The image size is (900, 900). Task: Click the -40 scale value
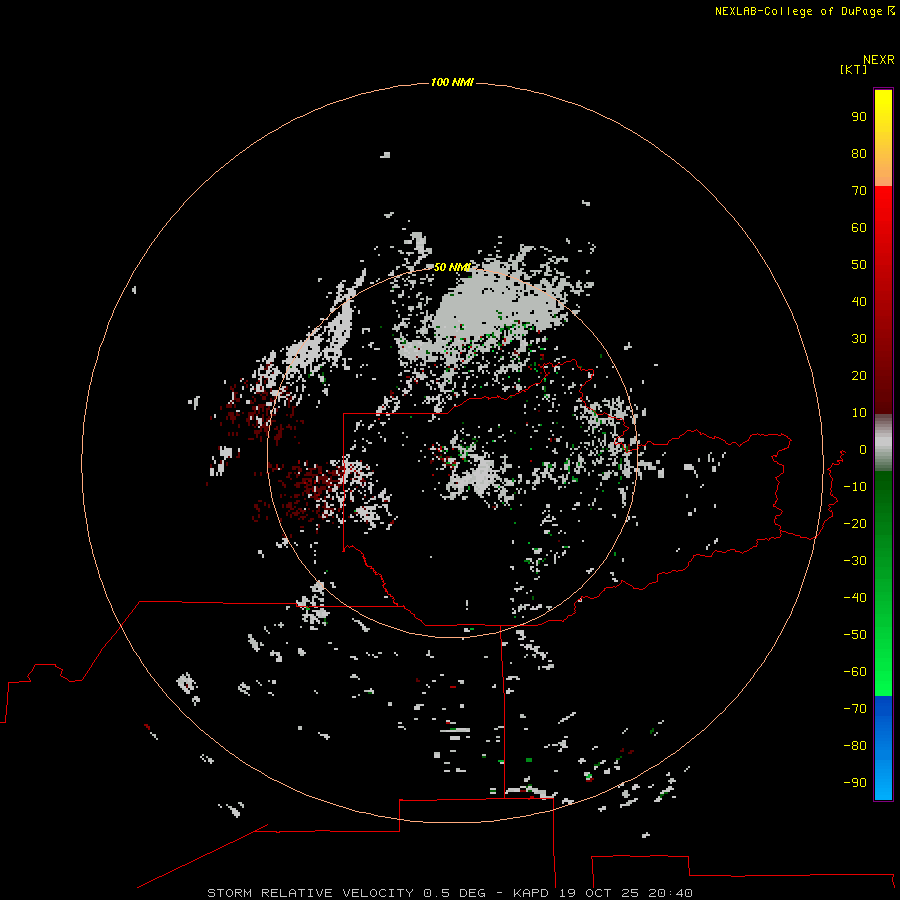[x=855, y=598]
